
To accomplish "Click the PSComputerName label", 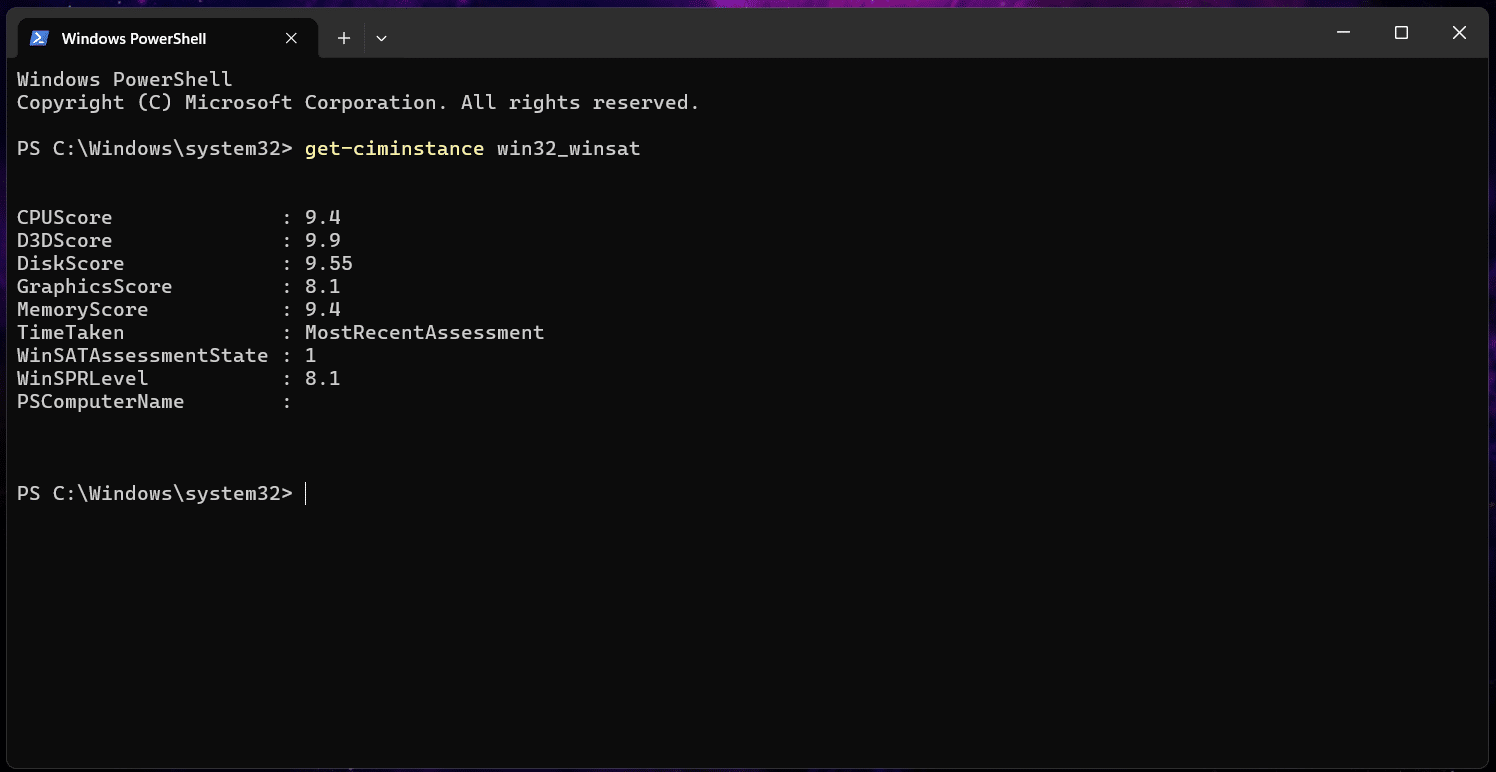I will 101,402.
